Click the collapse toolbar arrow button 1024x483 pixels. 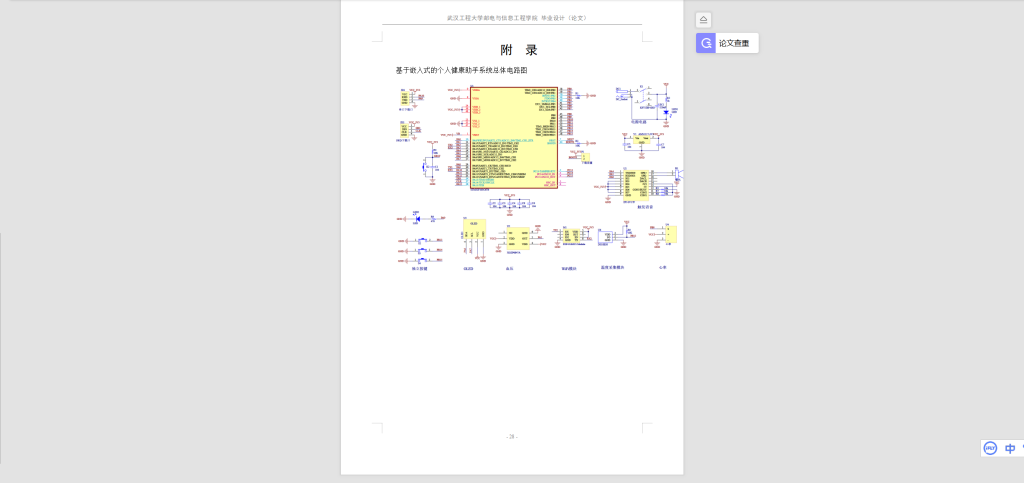(703, 20)
